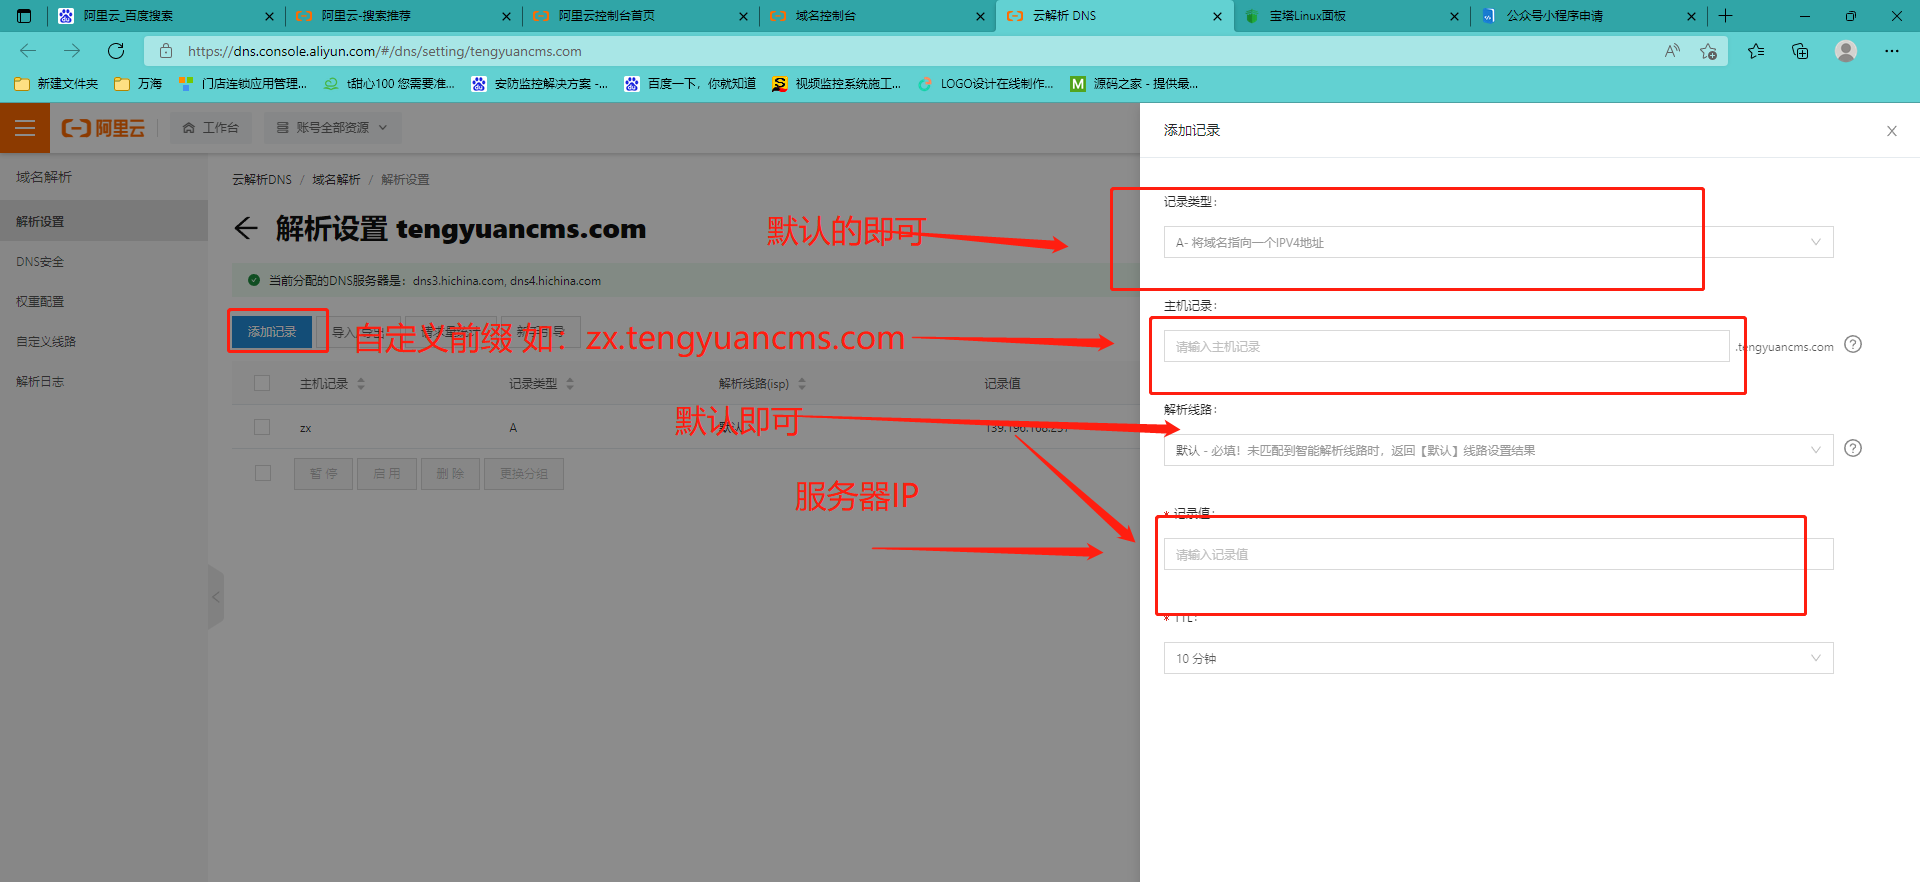Switch to 公众号小程序申请 tab
The image size is (1920, 882).
[1588, 16]
